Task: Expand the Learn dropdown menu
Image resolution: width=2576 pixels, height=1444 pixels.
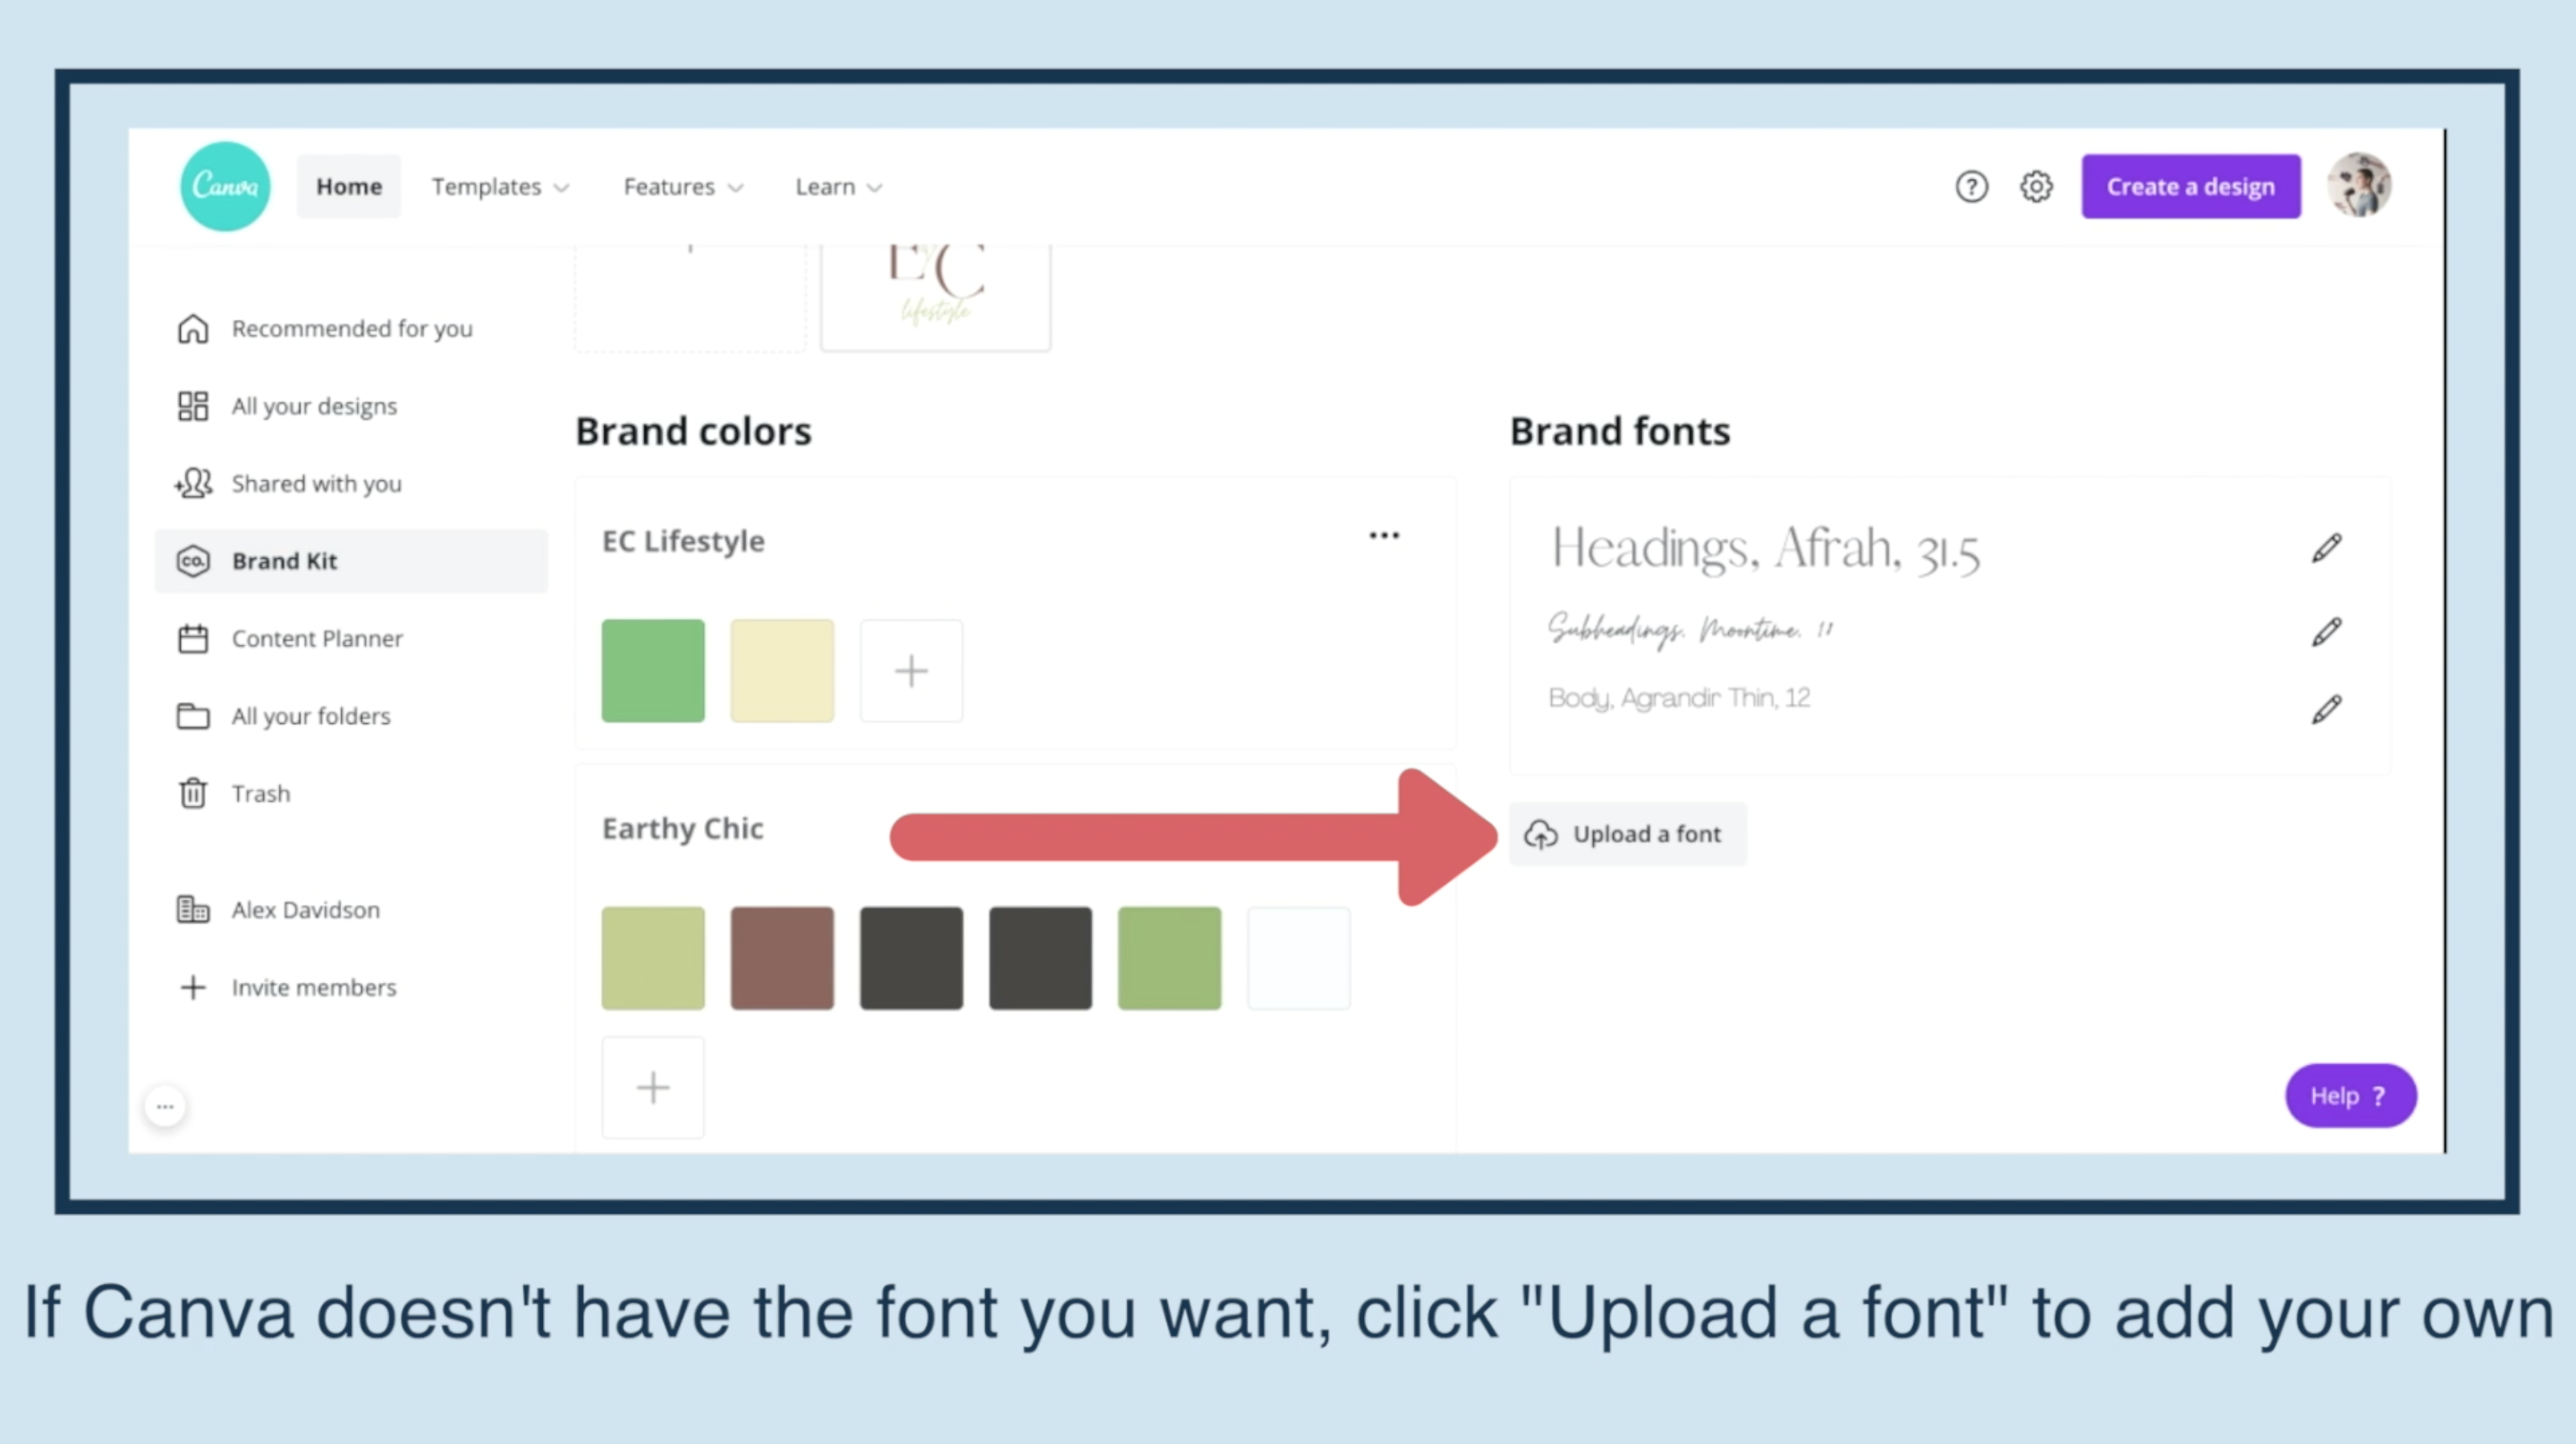Action: click(838, 187)
